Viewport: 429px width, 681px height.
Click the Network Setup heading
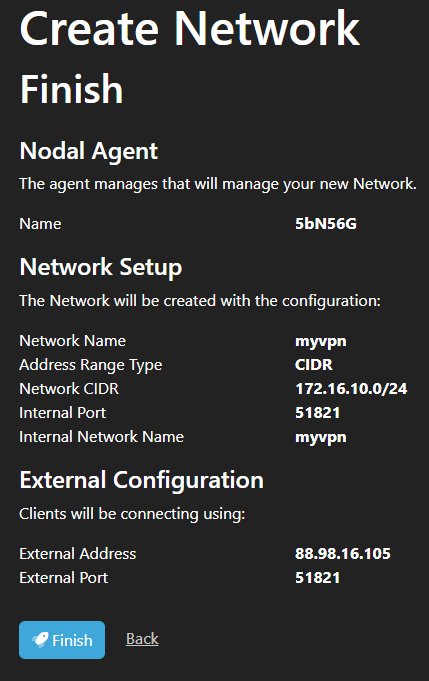(101, 267)
